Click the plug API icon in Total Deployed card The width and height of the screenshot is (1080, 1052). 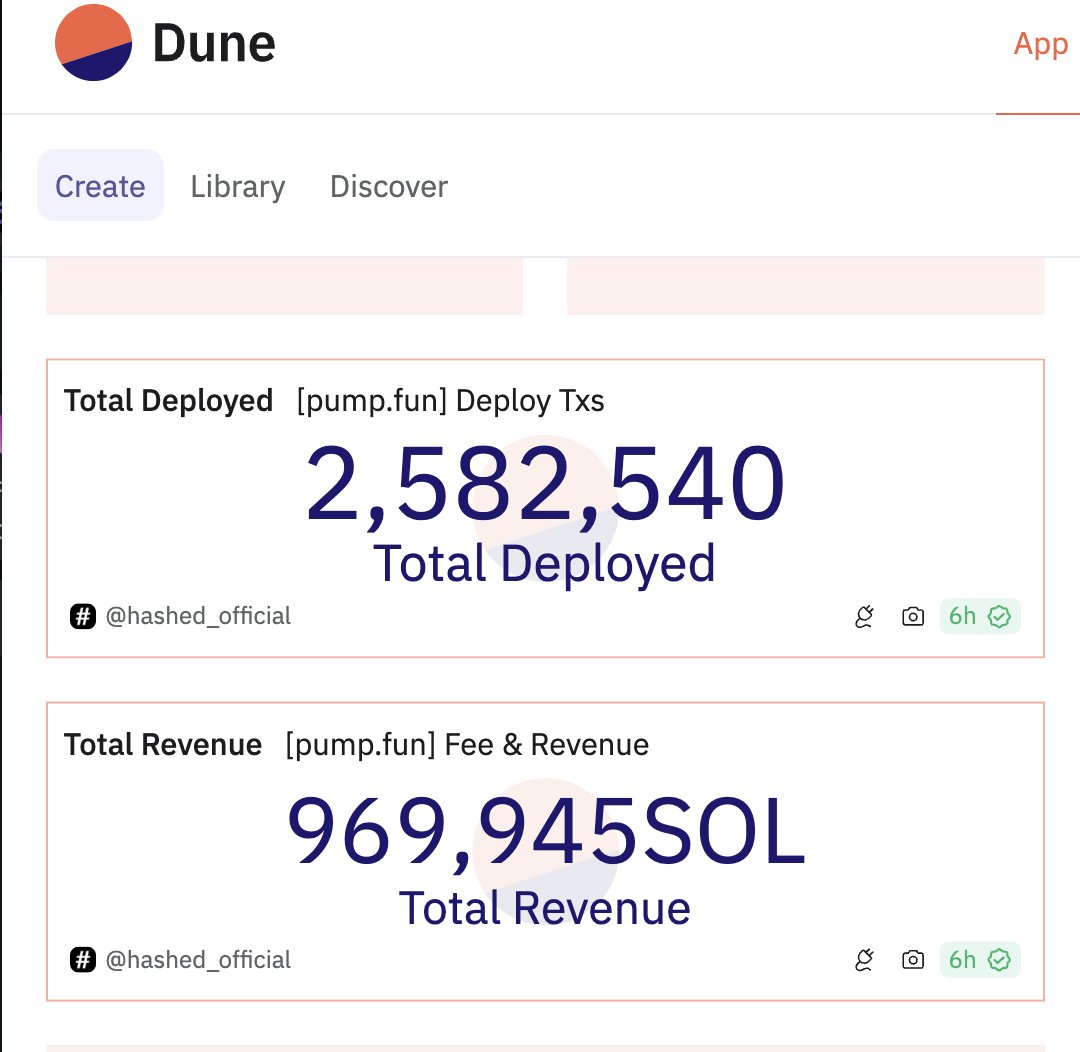pos(864,617)
